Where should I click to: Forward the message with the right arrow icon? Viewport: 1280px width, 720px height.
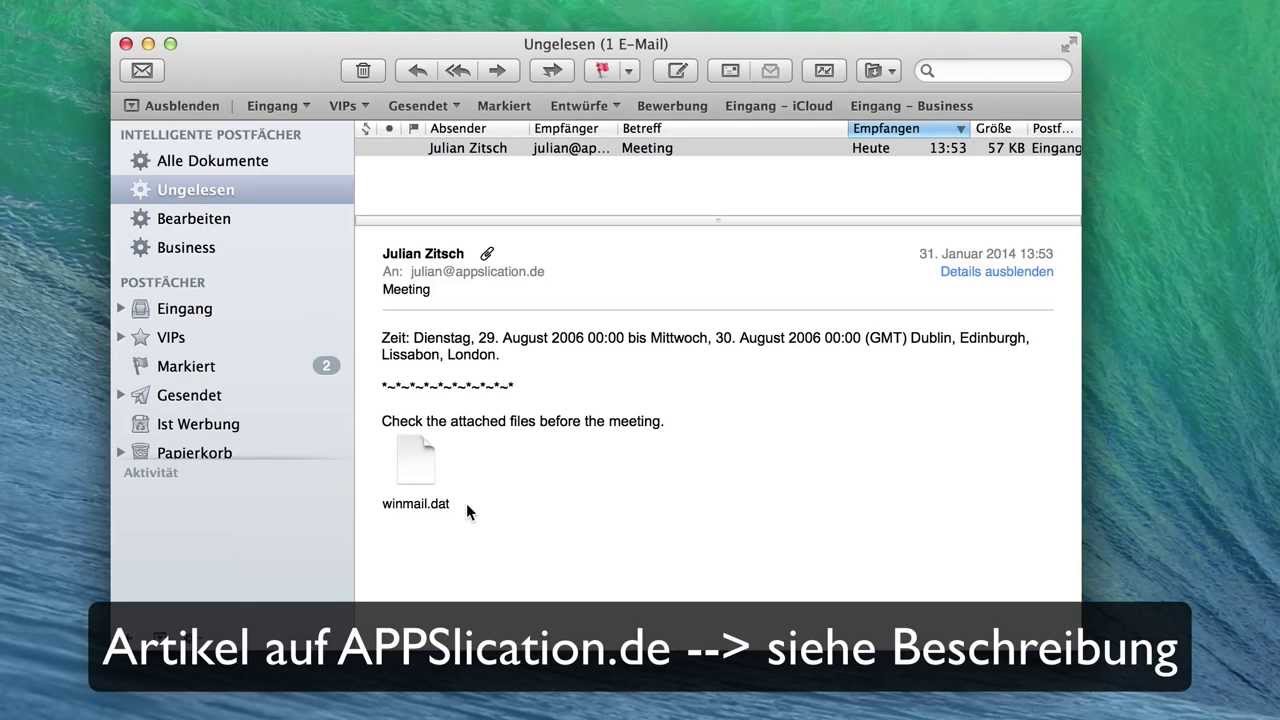click(497, 71)
